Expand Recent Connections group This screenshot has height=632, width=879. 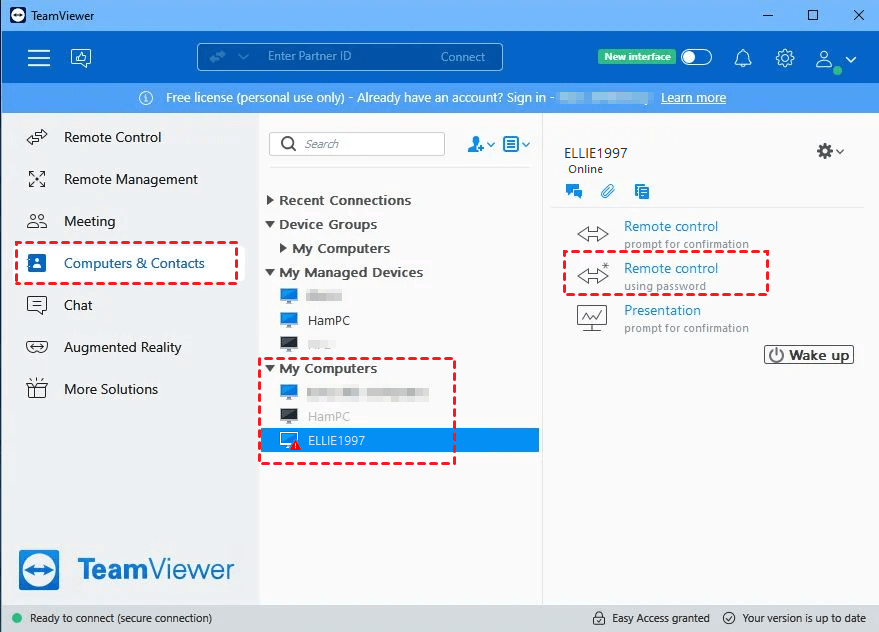click(270, 200)
